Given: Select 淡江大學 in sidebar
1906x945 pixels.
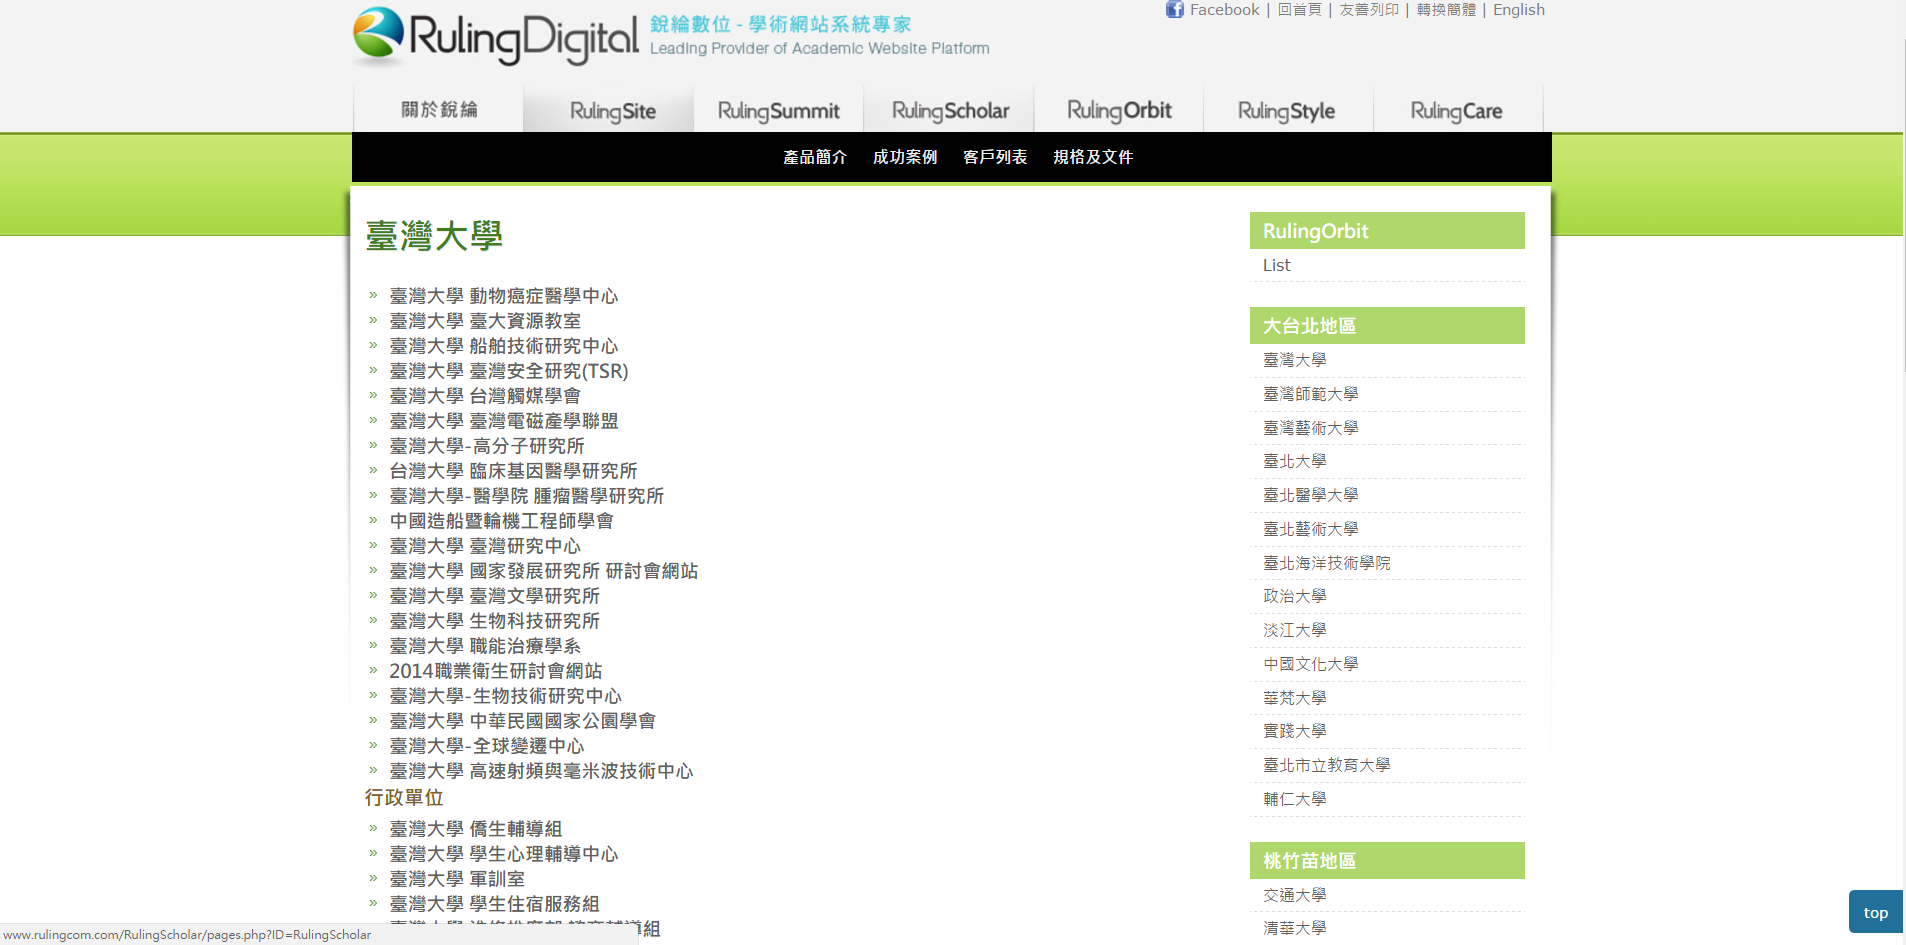Looking at the screenshot, I should pyautogui.click(x=1294, y=630).
